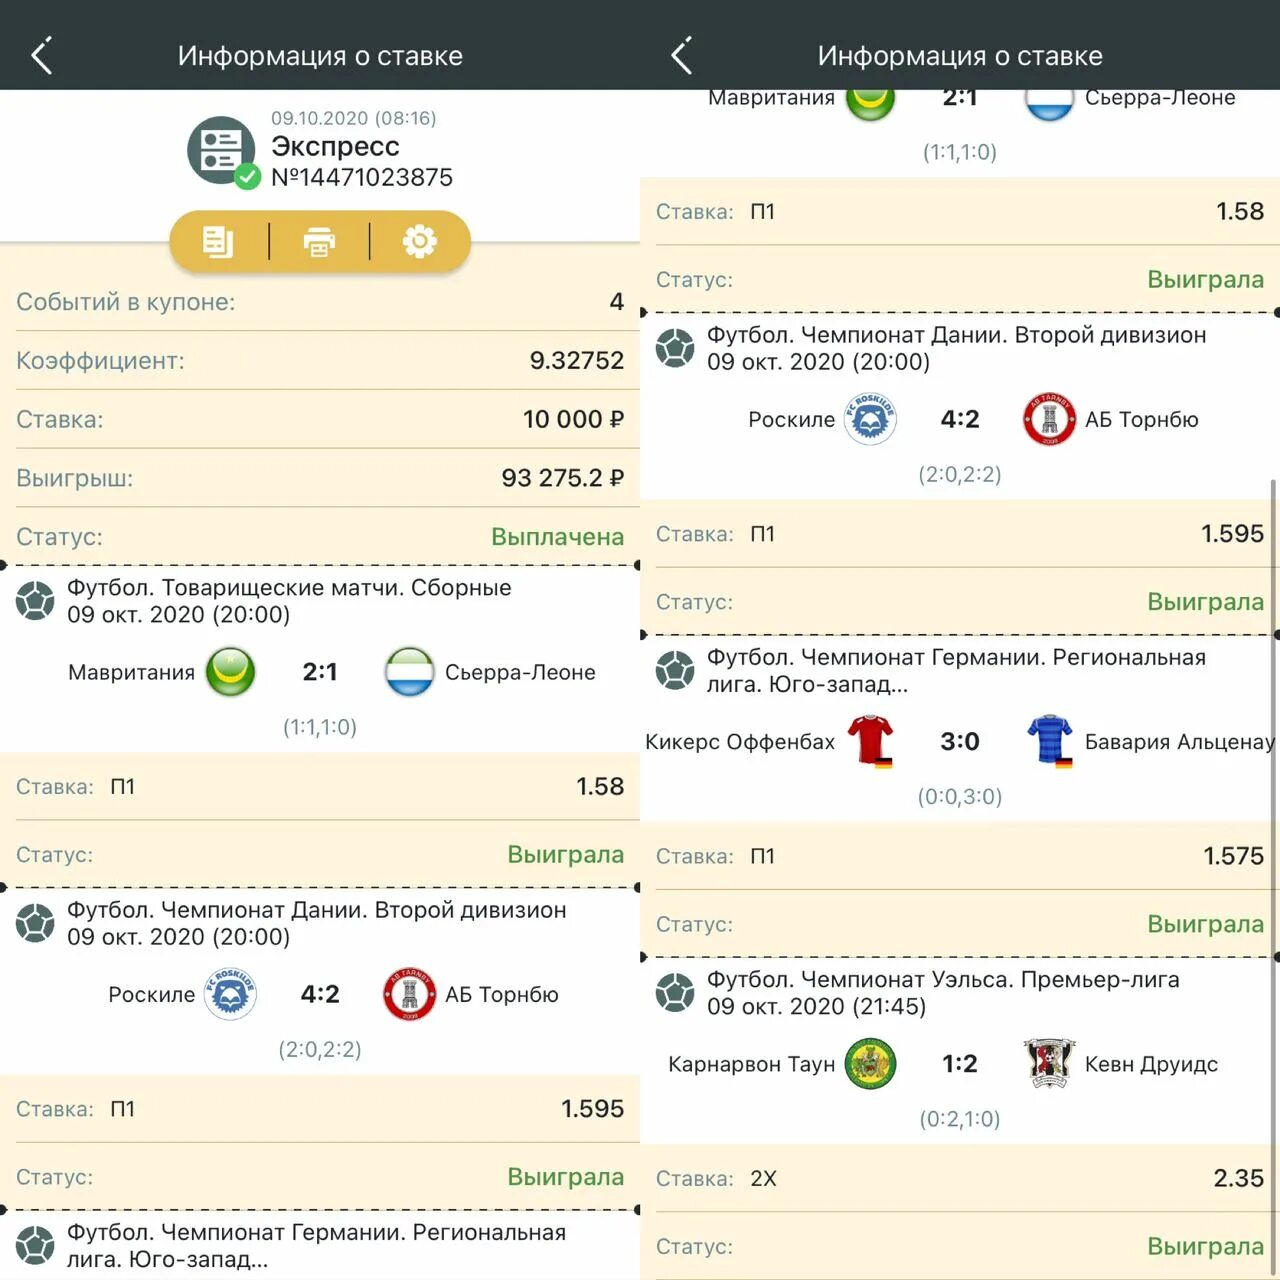Tap the Экспресс bet type label
Image resolution: width=1280 pixels, height=1280 pixels.
(335, 146)
